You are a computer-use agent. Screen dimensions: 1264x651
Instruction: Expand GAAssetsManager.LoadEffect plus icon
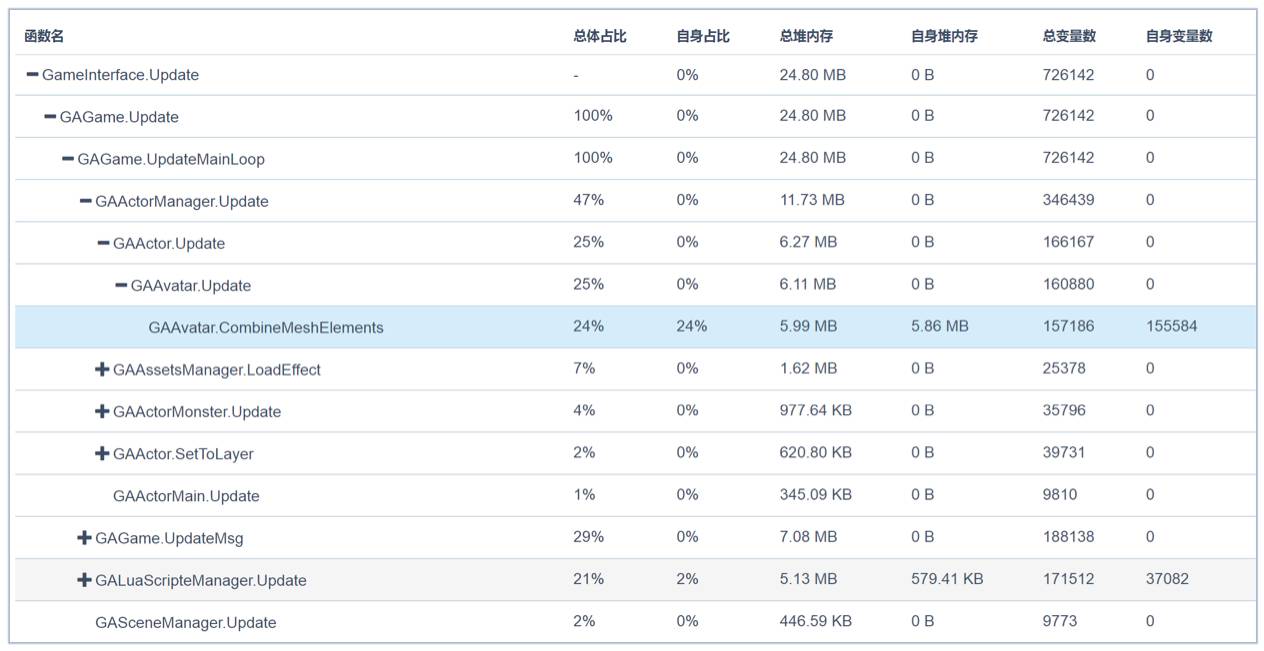click(102, 370)
